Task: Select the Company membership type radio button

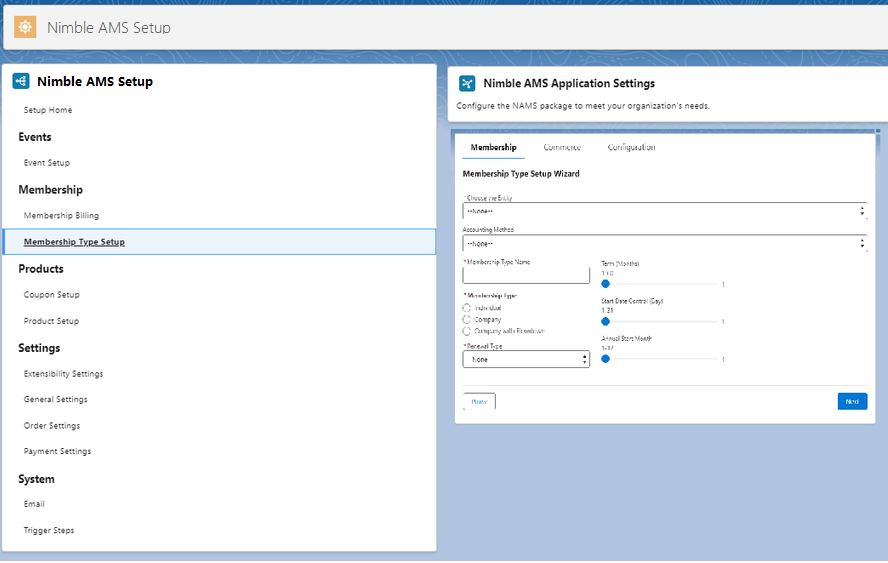Action: (x=467, y=319)
